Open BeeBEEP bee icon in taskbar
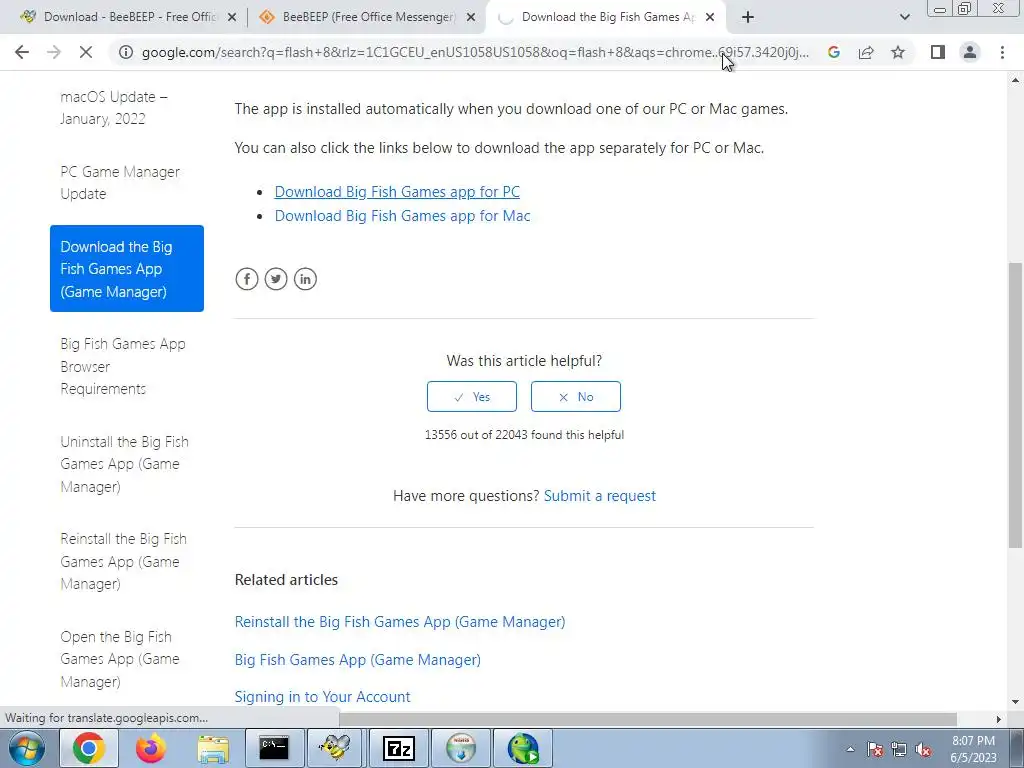1024x768 pixels. (335, 748)
